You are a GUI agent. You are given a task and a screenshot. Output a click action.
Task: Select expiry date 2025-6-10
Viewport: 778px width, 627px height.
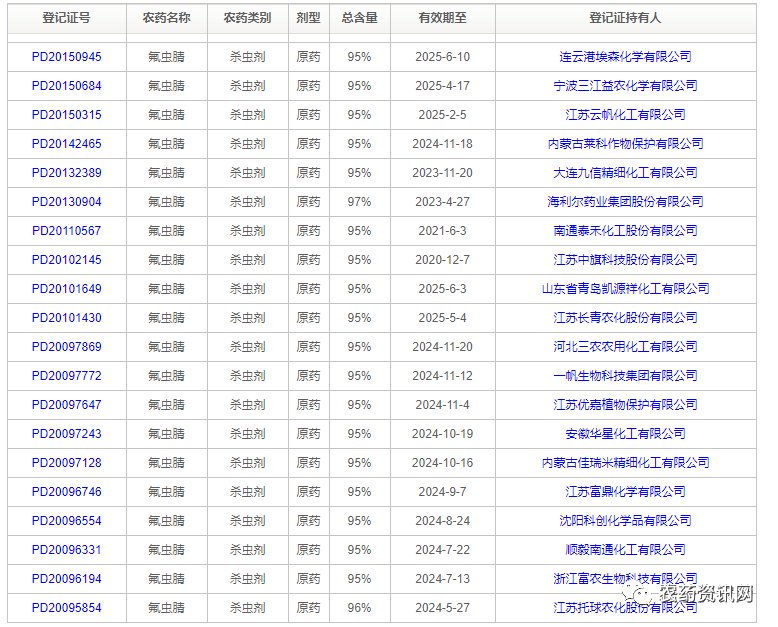pyautogui.click(x=443, y=57)
